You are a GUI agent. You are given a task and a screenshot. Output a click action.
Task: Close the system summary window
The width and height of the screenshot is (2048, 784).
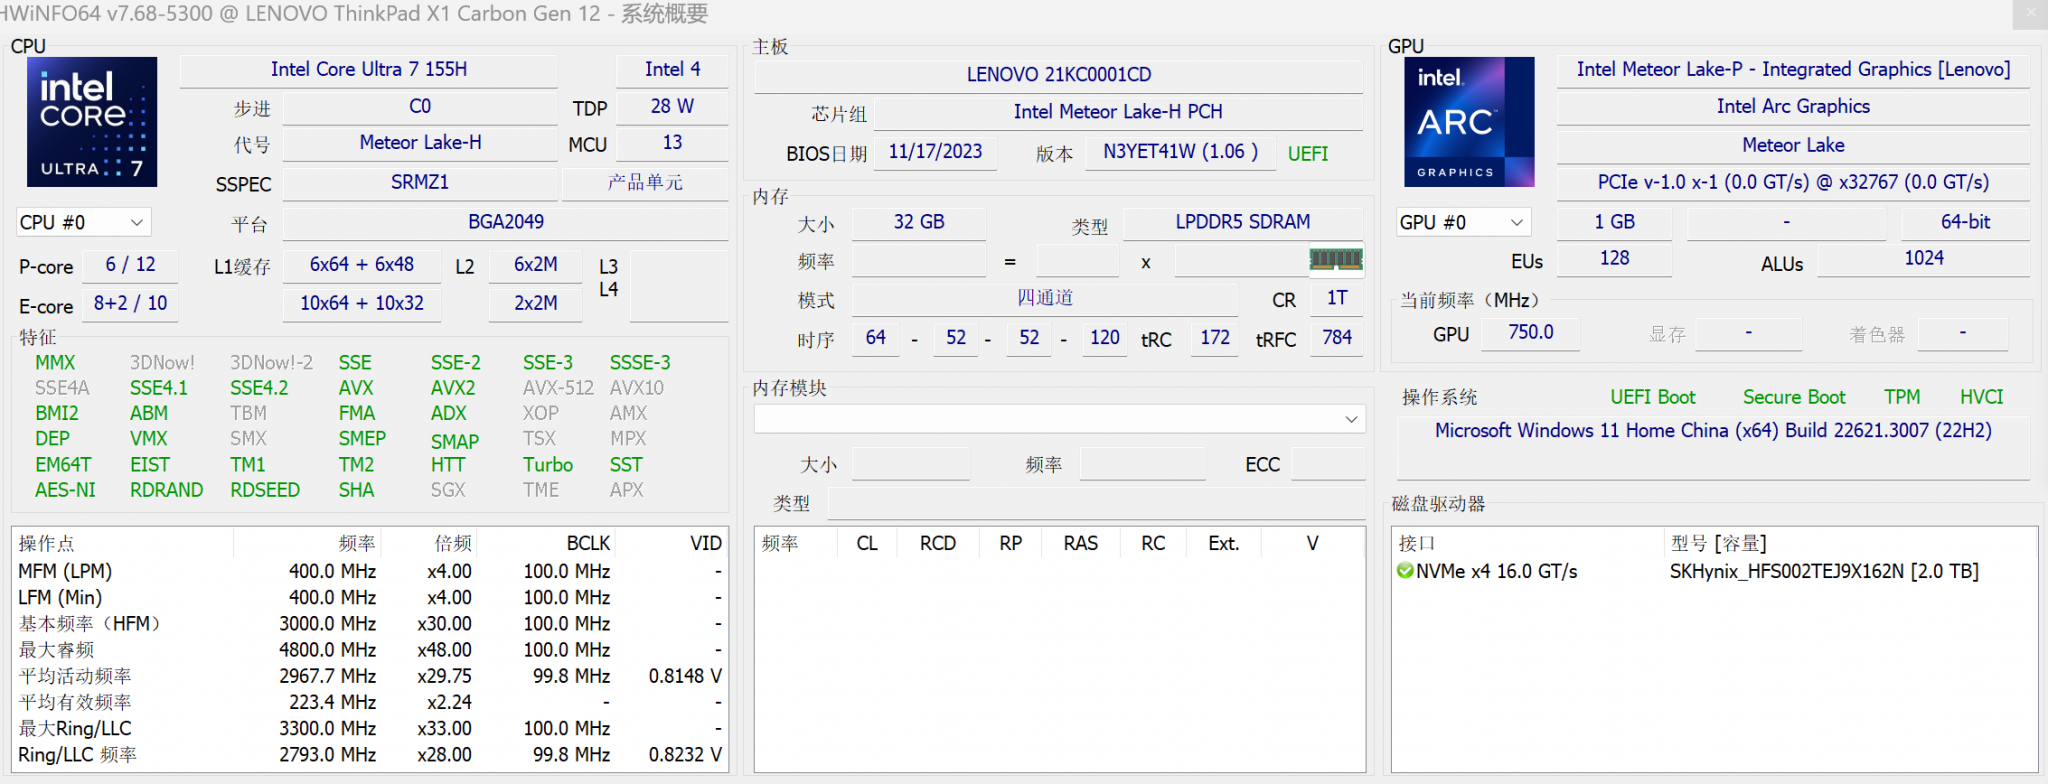[x=2030, y=14]
